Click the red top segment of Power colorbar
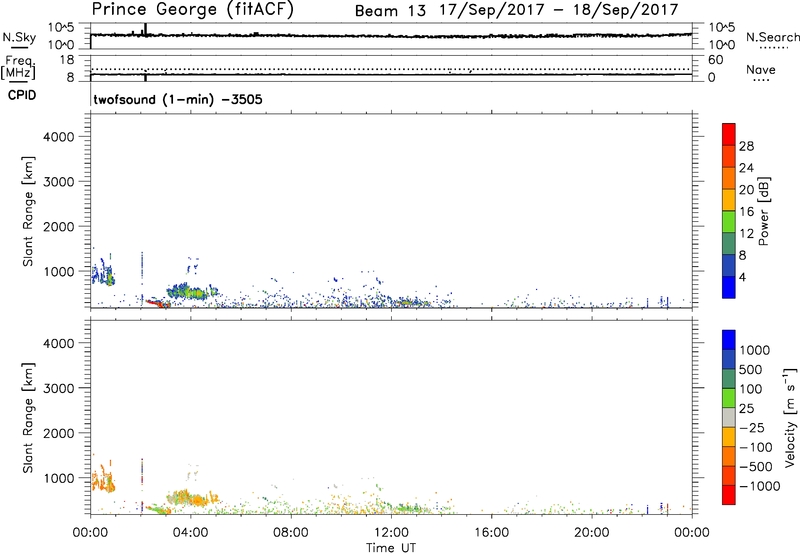This screenshot has width=800, height=554. 729,134
